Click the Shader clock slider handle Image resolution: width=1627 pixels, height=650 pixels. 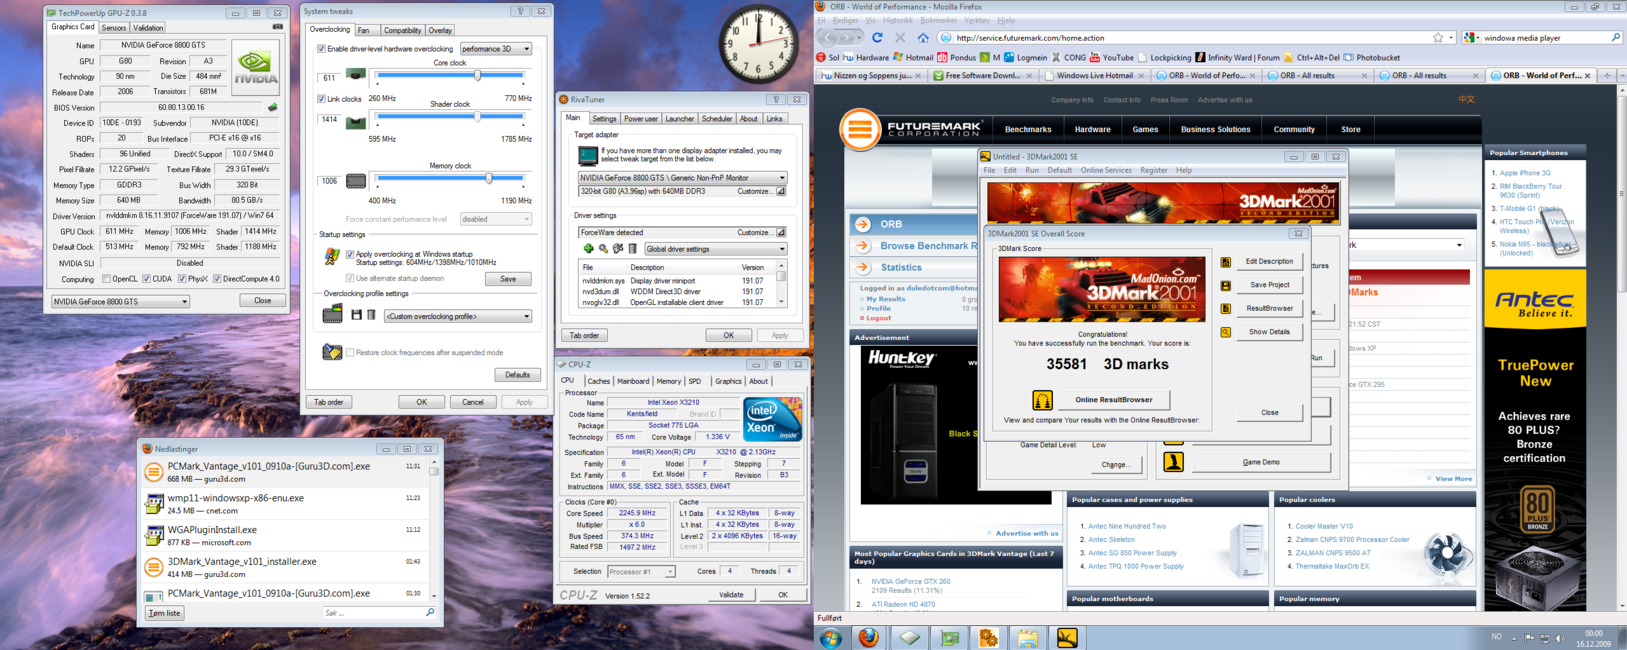478,117
